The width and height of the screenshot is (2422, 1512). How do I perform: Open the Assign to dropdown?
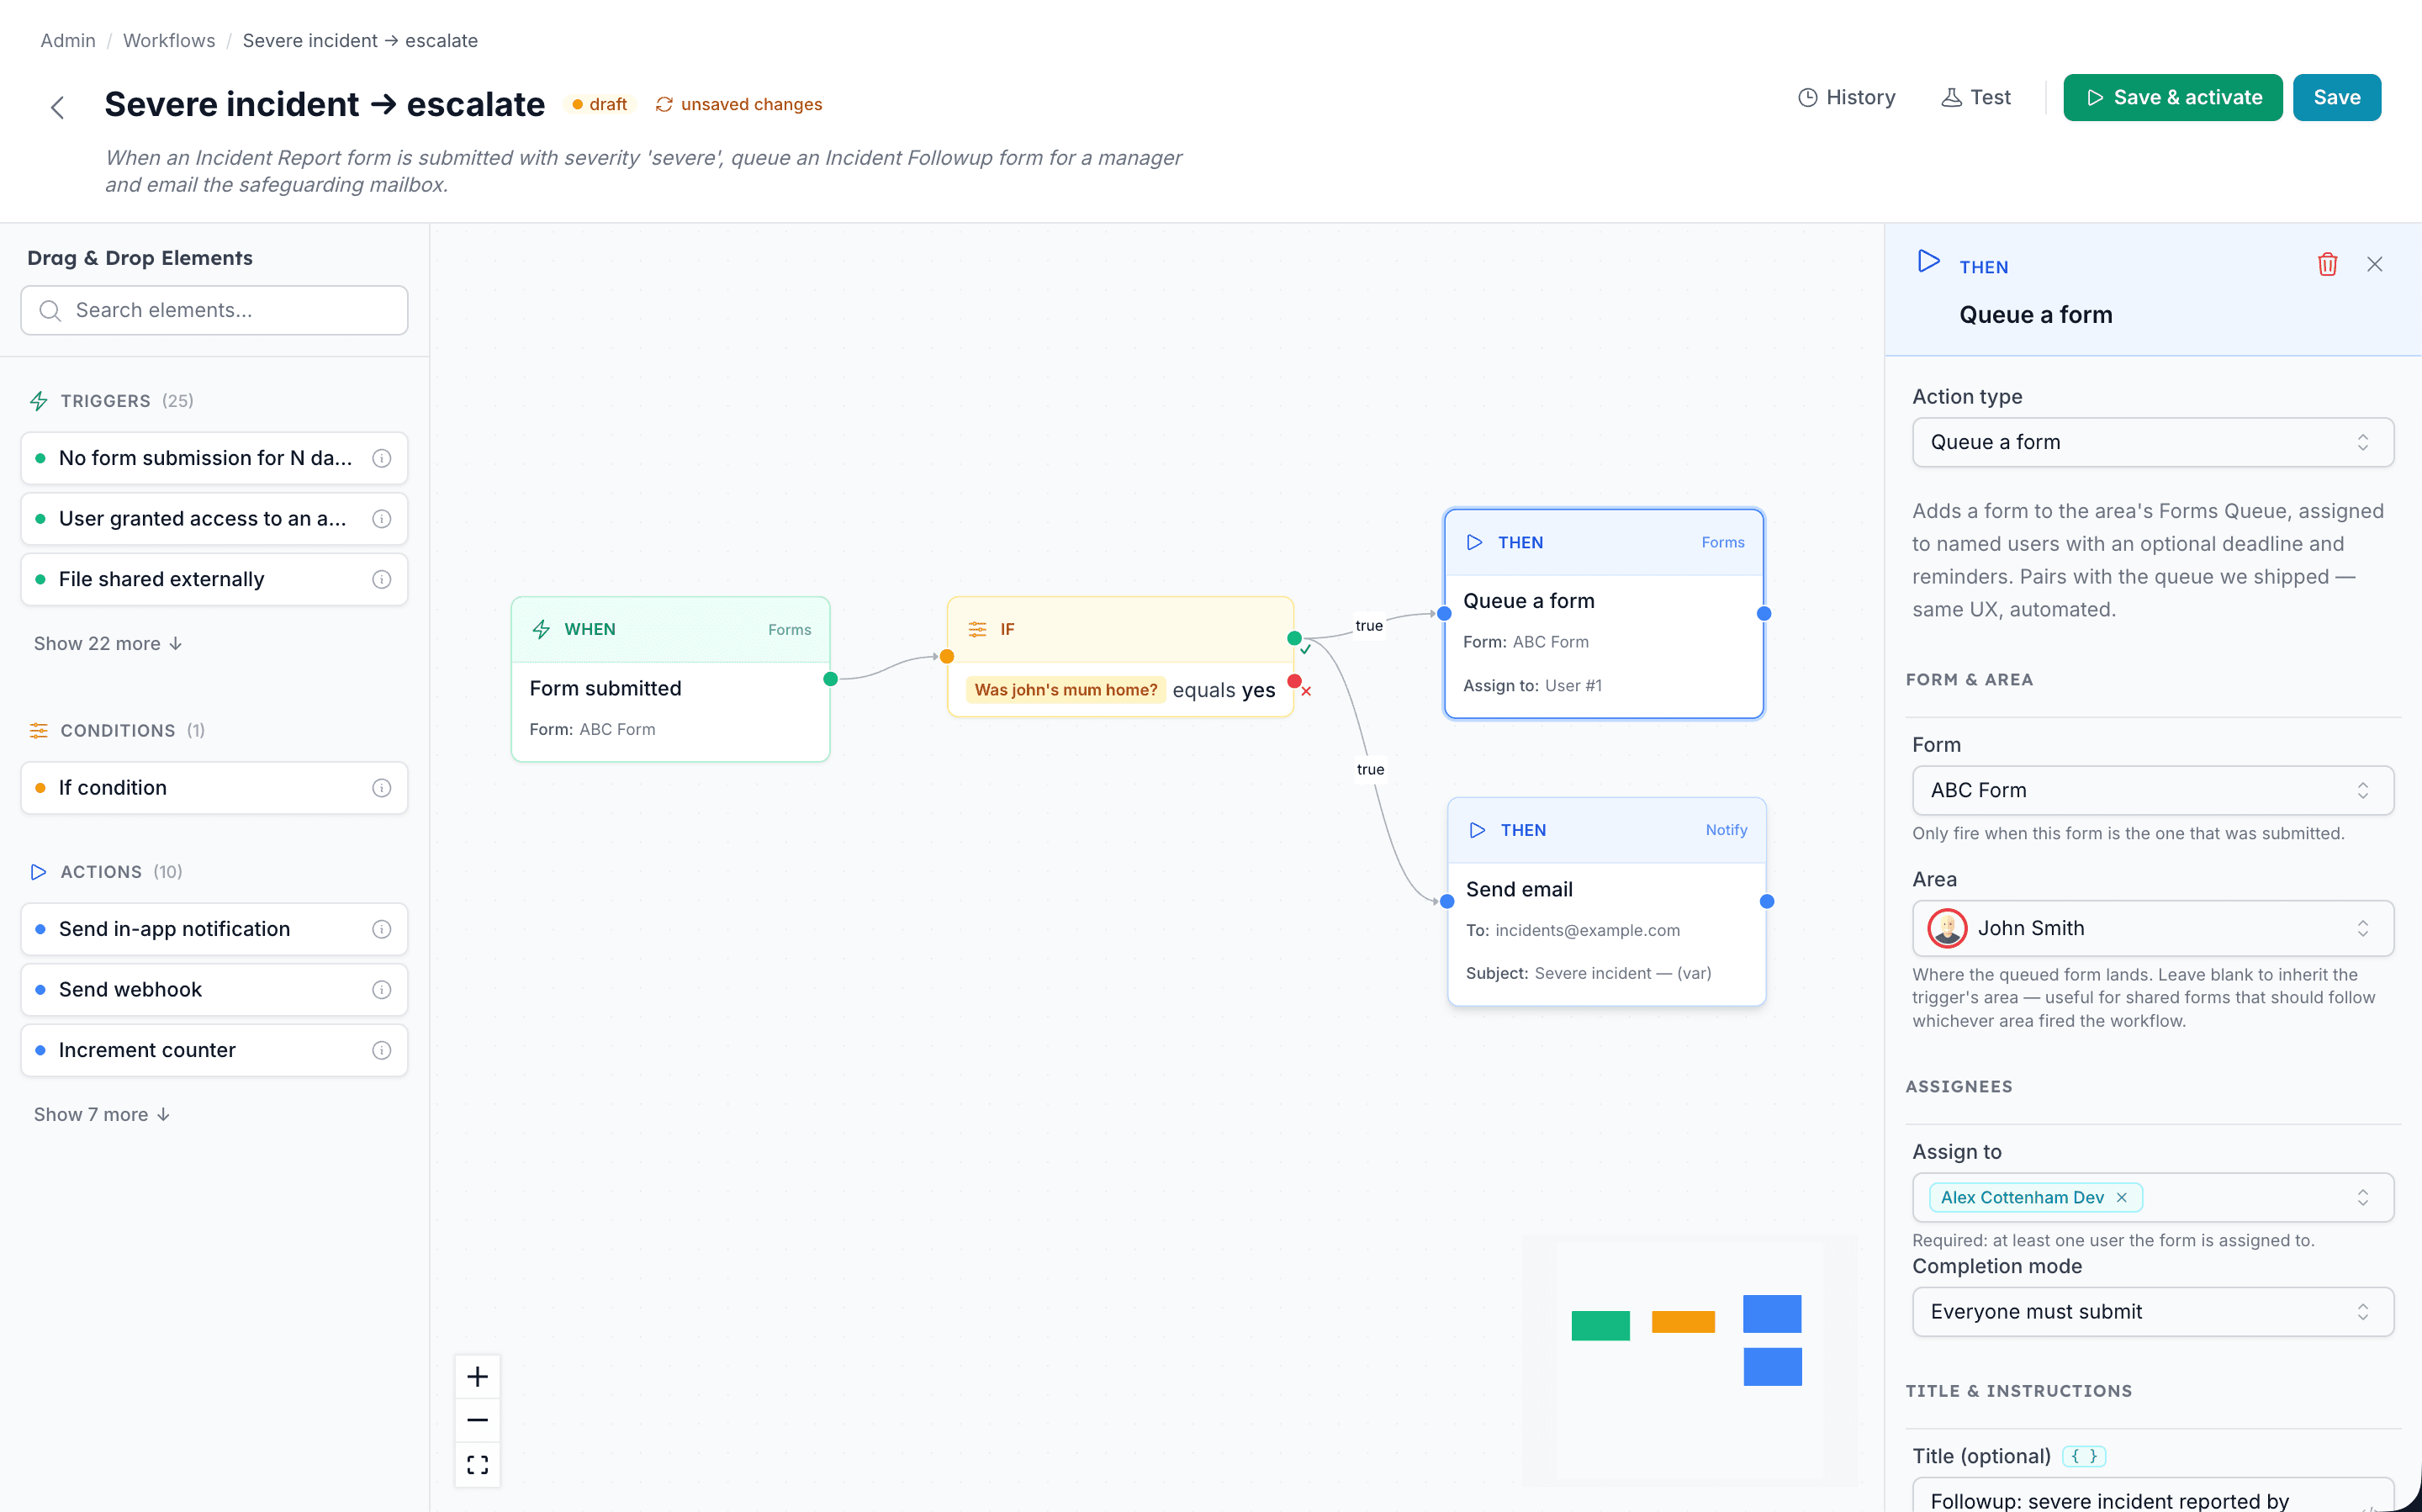[x=2152, y=1197]
